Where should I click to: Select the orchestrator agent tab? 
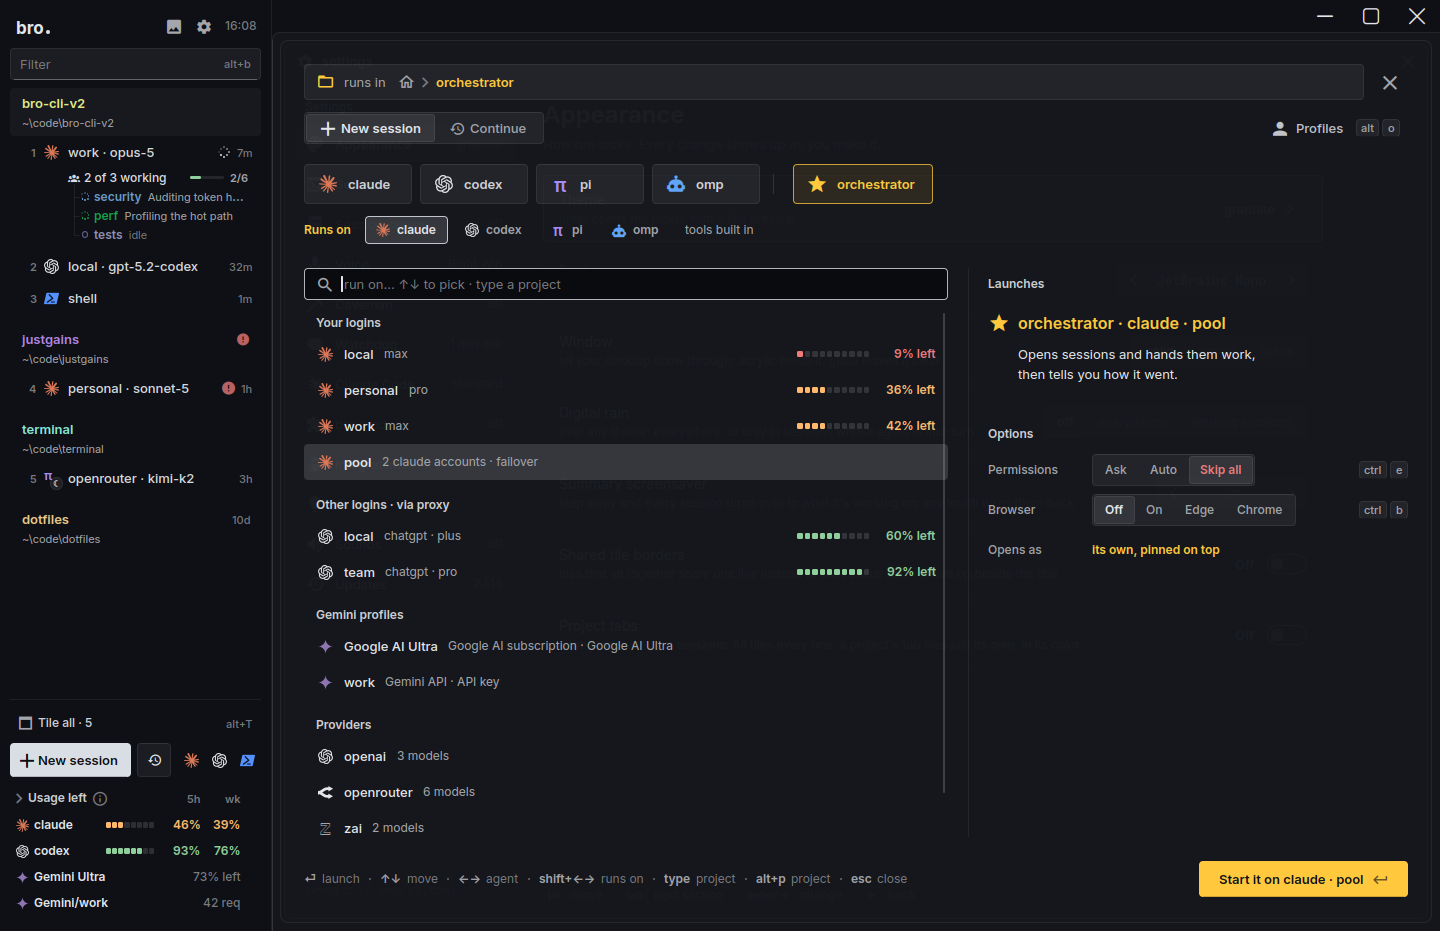(x=863, y=184)
